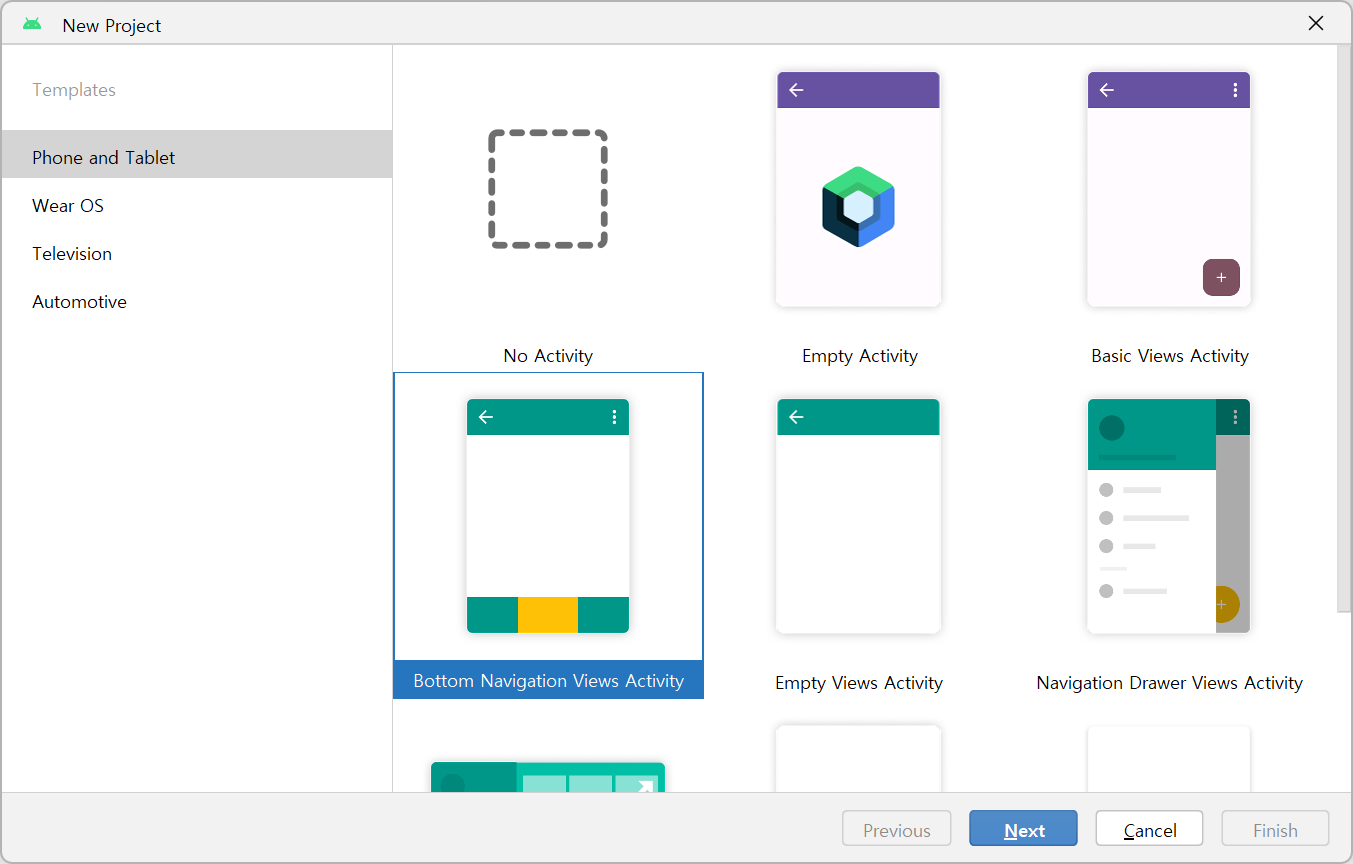The image size is (1353, 864).
Task: Select the Empty Views Activity preview
Action: pyautogui.click(x=858, y=516)
